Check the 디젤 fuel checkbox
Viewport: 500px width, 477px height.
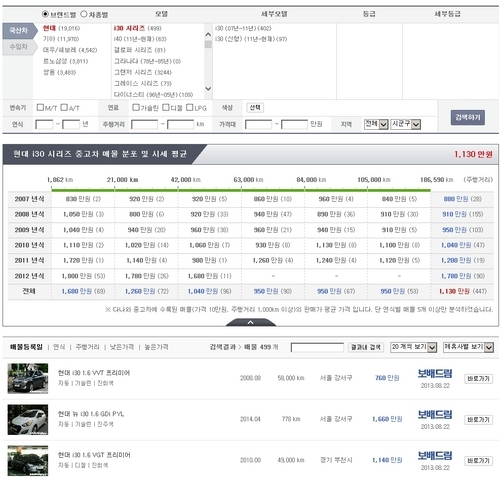[x=166, y=107]
